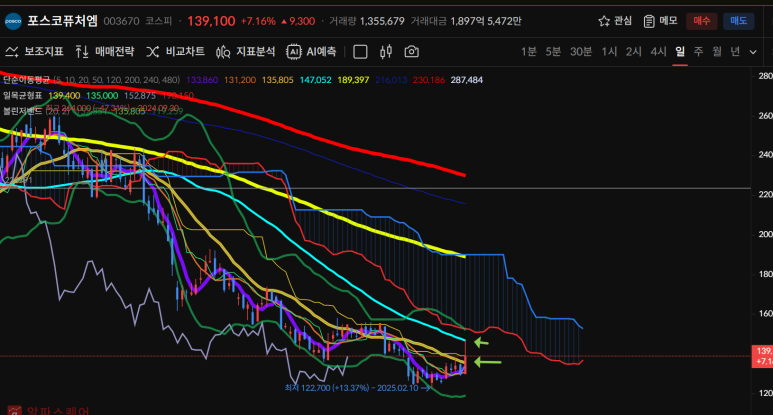This screenshot has width=773, height=415.
Task: Click the 180 level on price axis
Action: click(766, 274)
